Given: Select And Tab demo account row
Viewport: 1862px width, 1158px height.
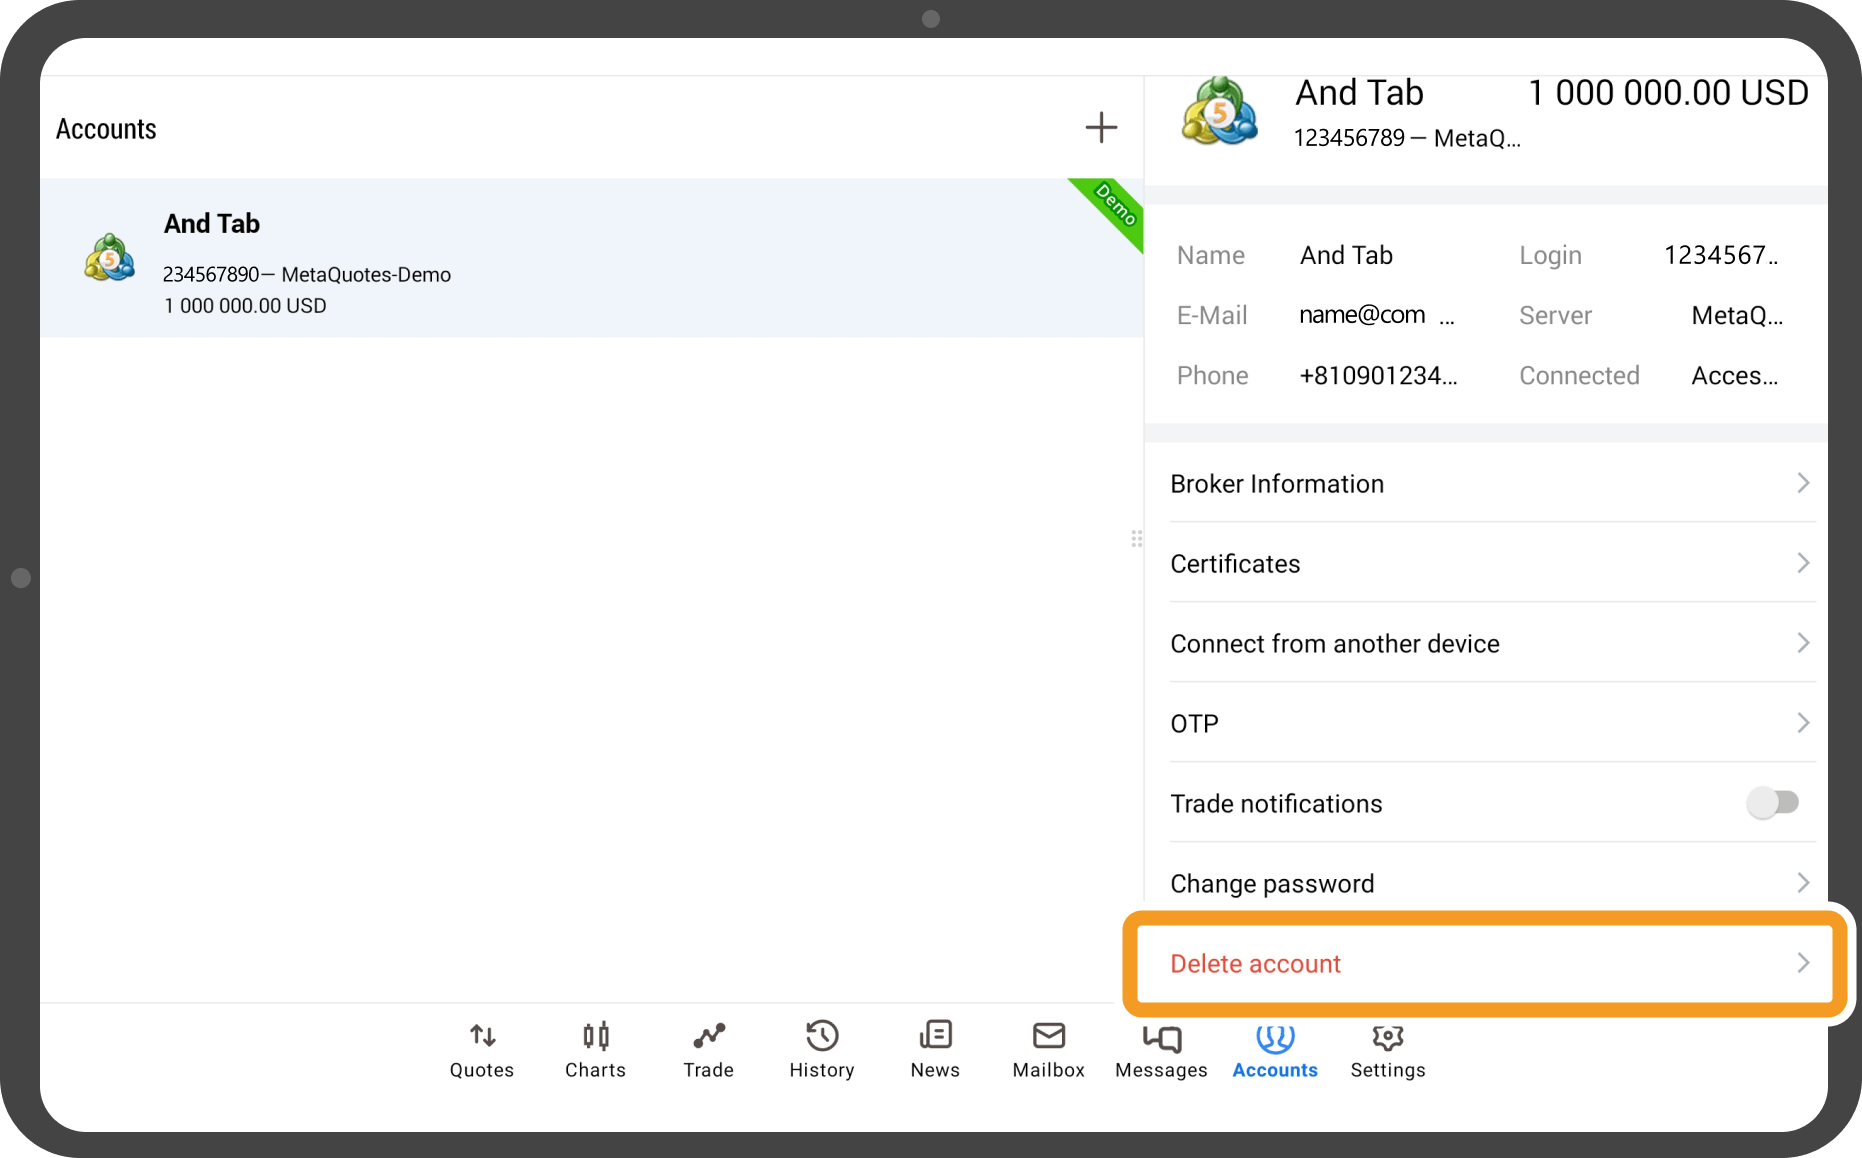Looking at the screenshot, I should click(592, 258).
